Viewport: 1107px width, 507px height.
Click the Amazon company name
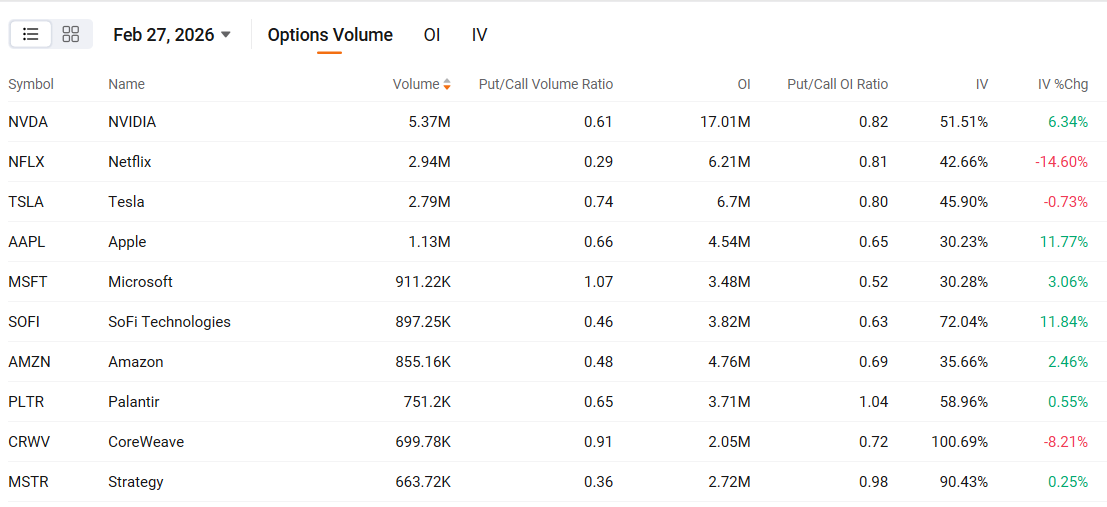click(136, 362)
